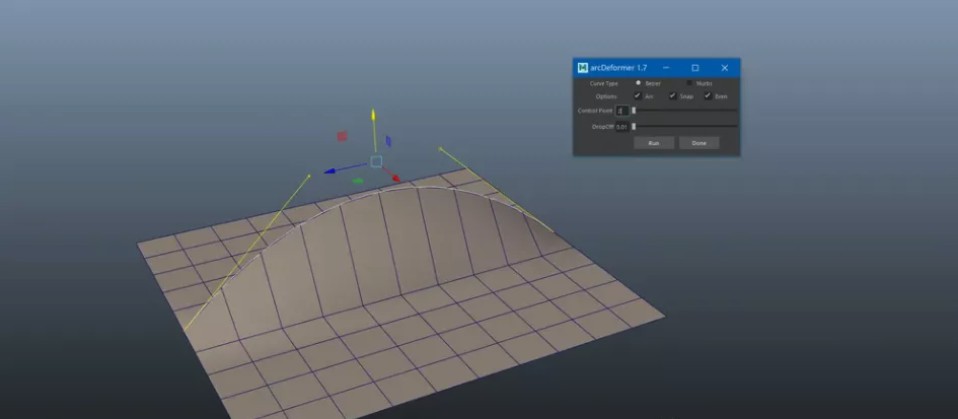Select the Nurbs curve type radio button
Image resolution: width=958 pixels, height=419 pixels.
pyautogui.click(x=689, y=83)
